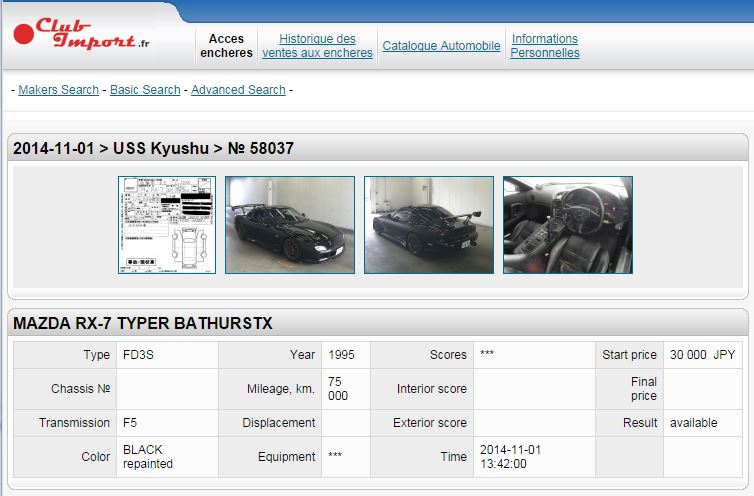Image resolution: width=754 pixels, height=496 pixels.
Task: Open the Advanced Search link
Action: pos(238,90)
